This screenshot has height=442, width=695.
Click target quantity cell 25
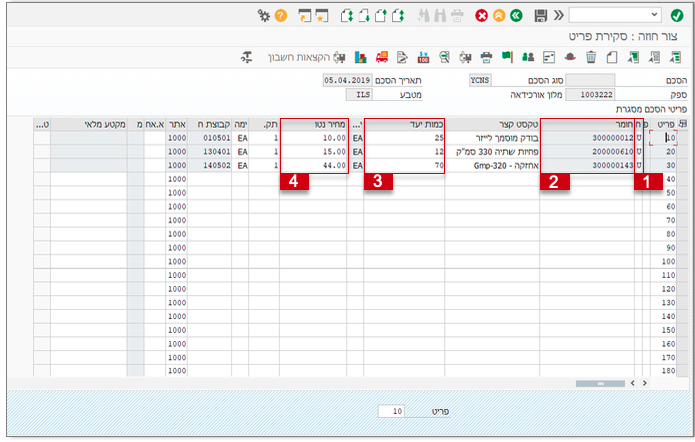point(404,138)
